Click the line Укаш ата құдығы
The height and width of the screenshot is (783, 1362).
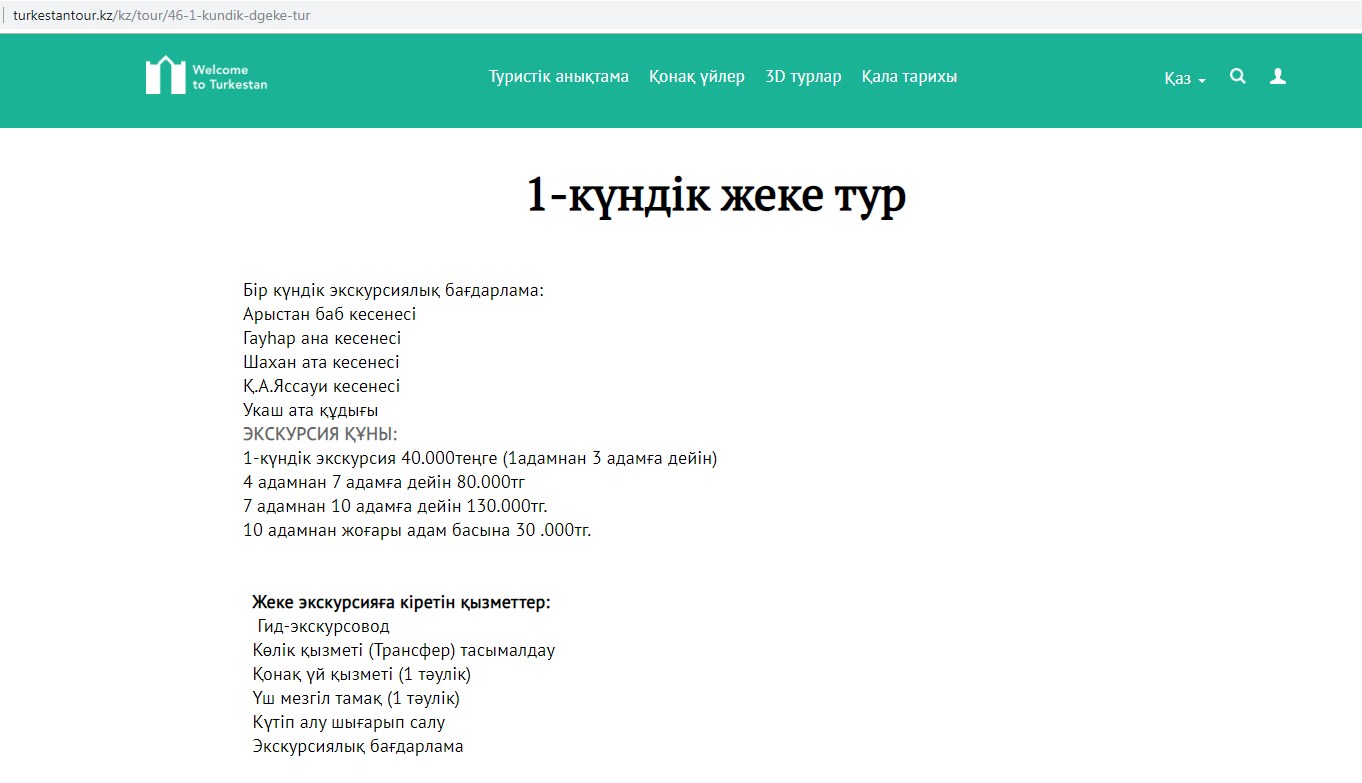pyautogui.click(x=310, y=410)
